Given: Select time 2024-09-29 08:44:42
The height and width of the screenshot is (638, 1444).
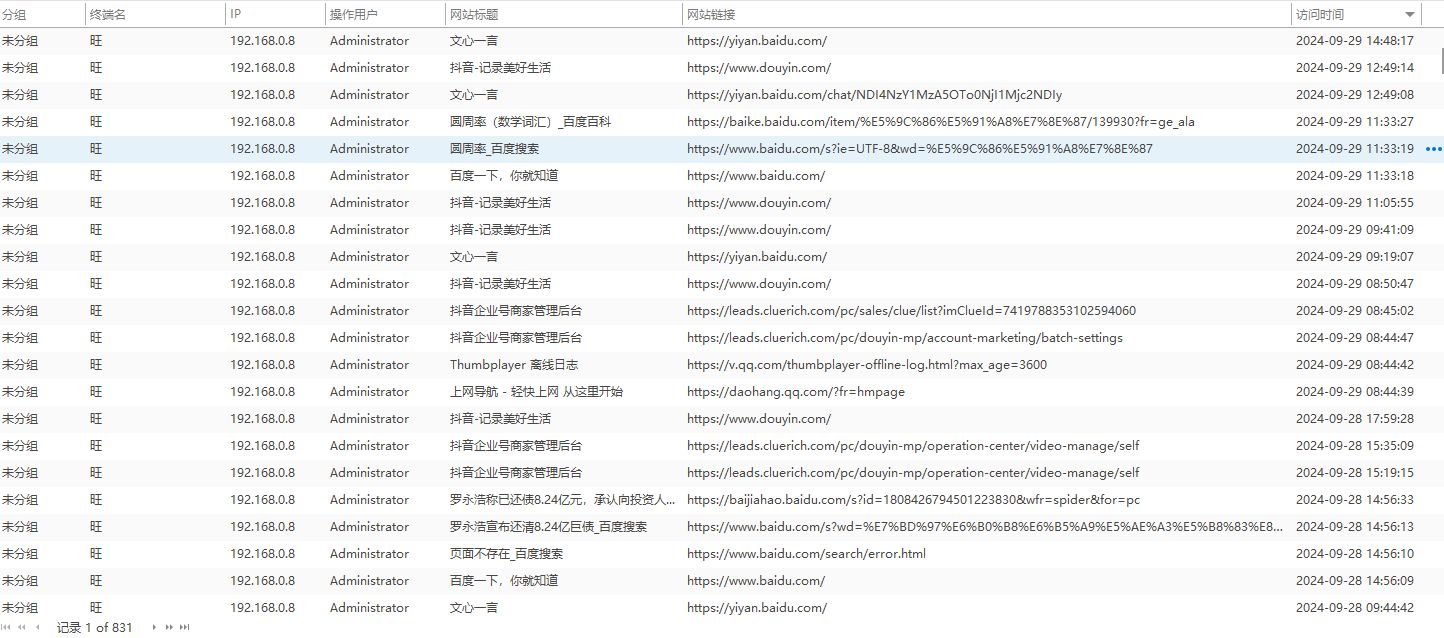Looking at the screenshot, I should [x=1355, y=365].
